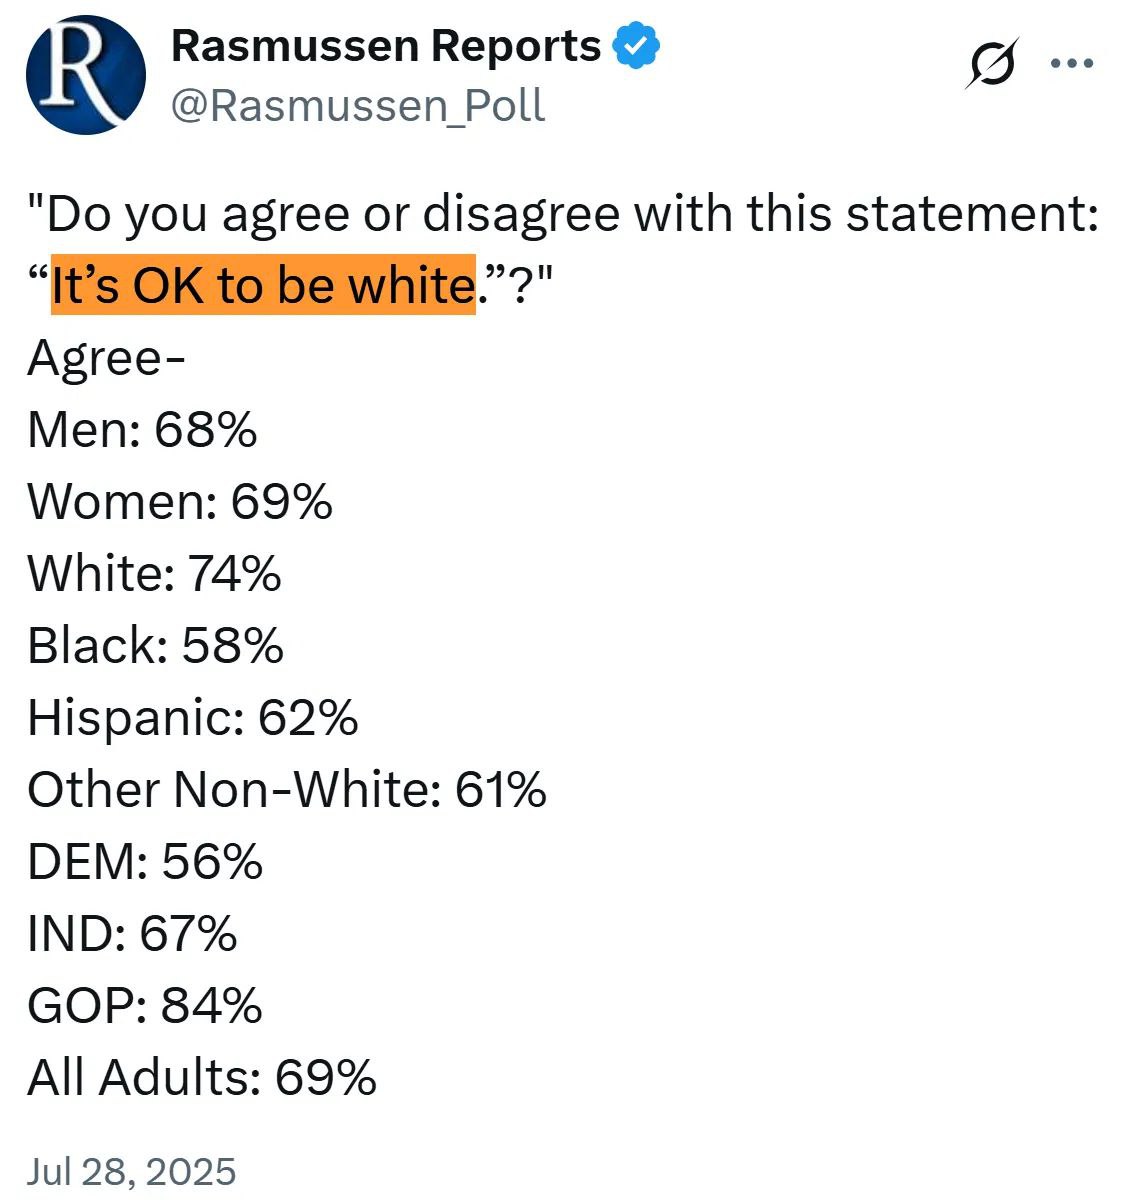1131x1200 pixels.
Task: Click the Rasmussen Reports display name
Action: coord(386,46)
